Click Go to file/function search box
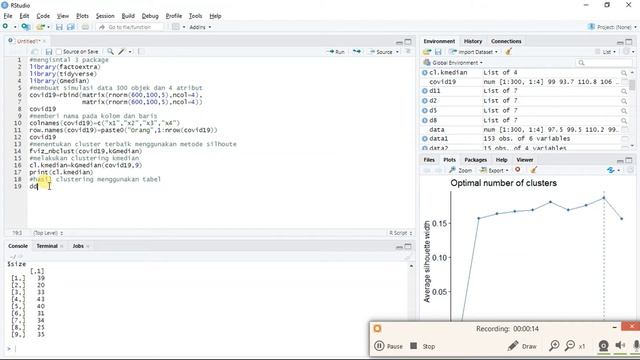This screenshot has width=640, height=360. pos(130,27)
